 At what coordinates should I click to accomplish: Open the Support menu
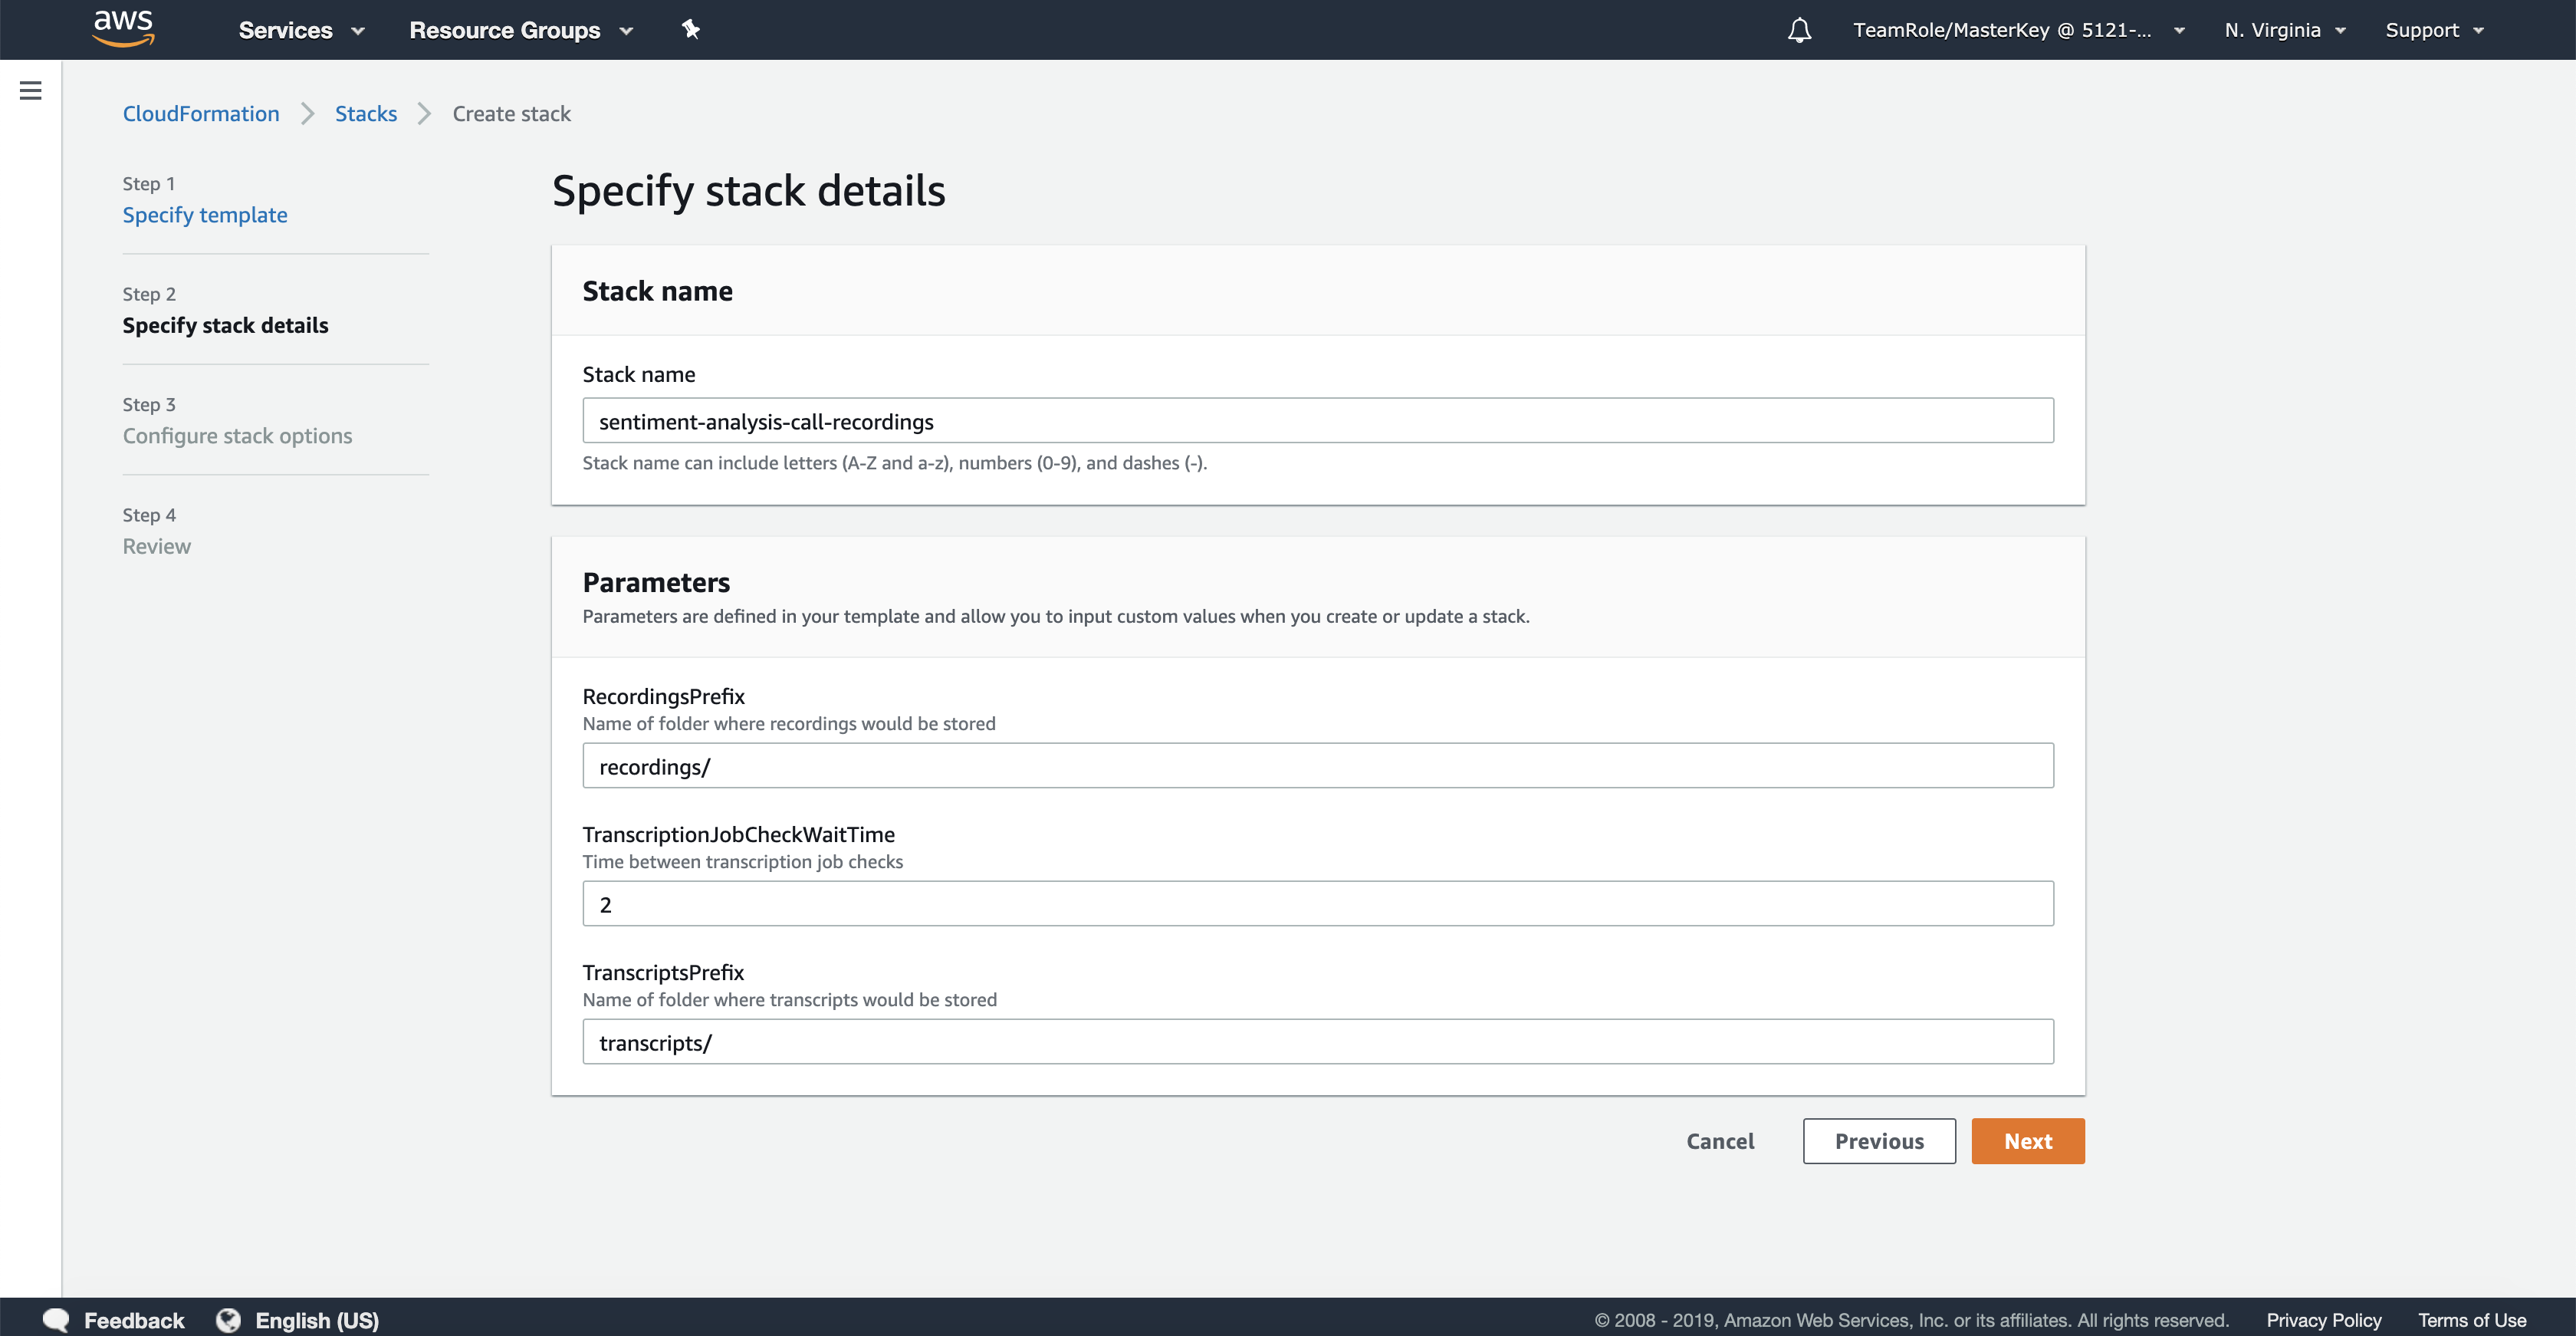2434,30
